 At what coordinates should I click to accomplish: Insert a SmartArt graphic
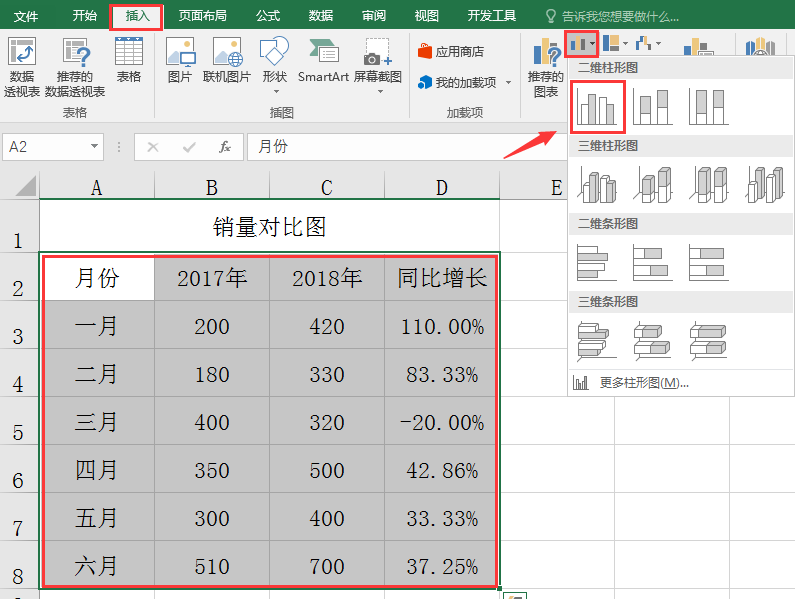[x=323, y=60]
